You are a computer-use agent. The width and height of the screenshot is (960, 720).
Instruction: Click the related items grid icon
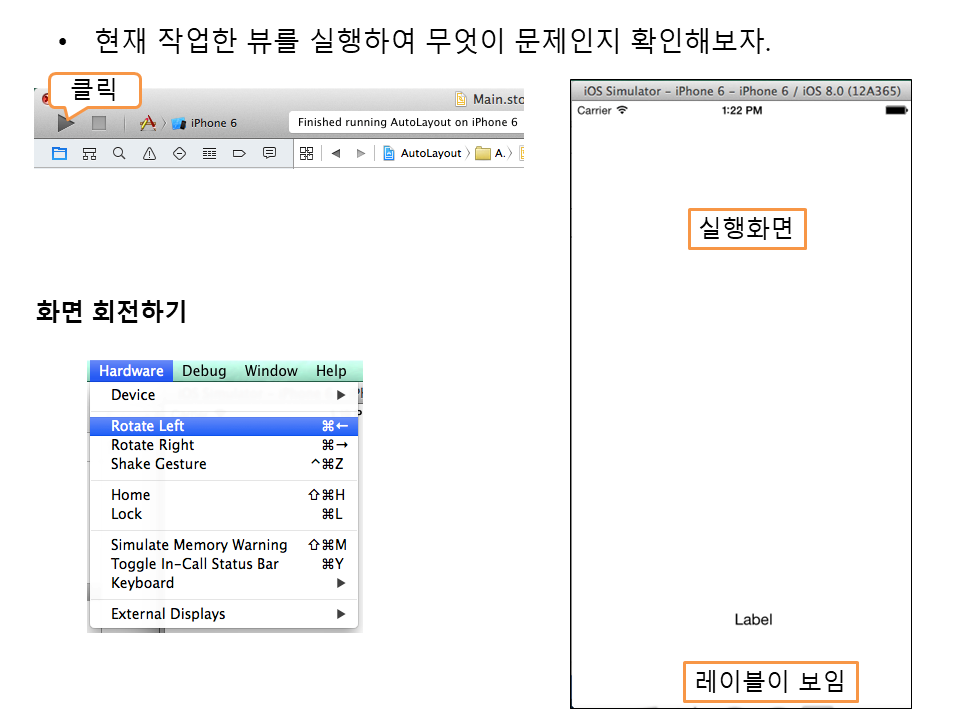click(x=307, y=153)
